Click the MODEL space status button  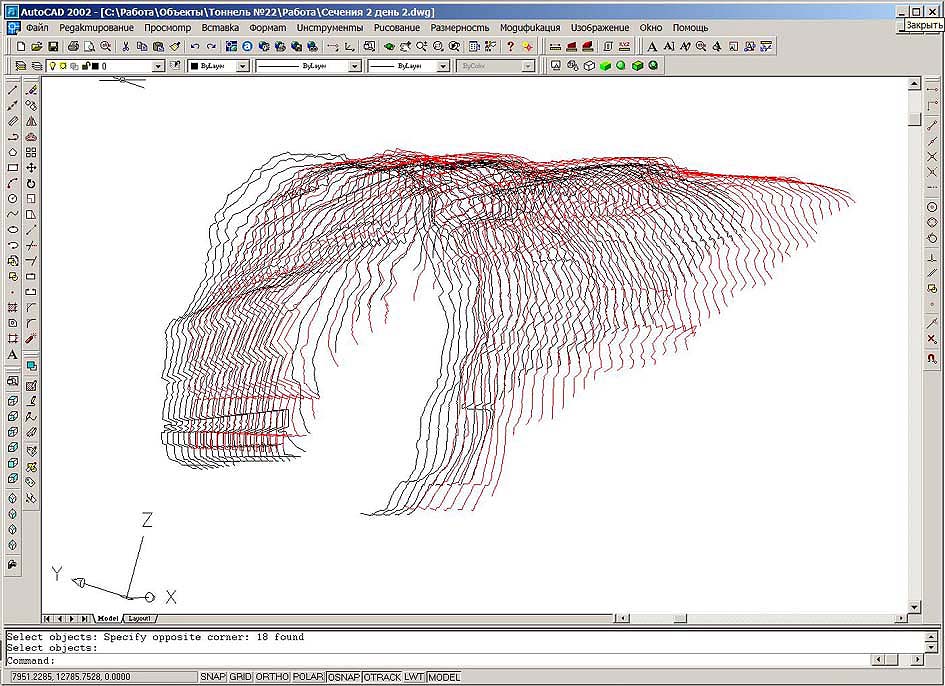click(444, 677)
